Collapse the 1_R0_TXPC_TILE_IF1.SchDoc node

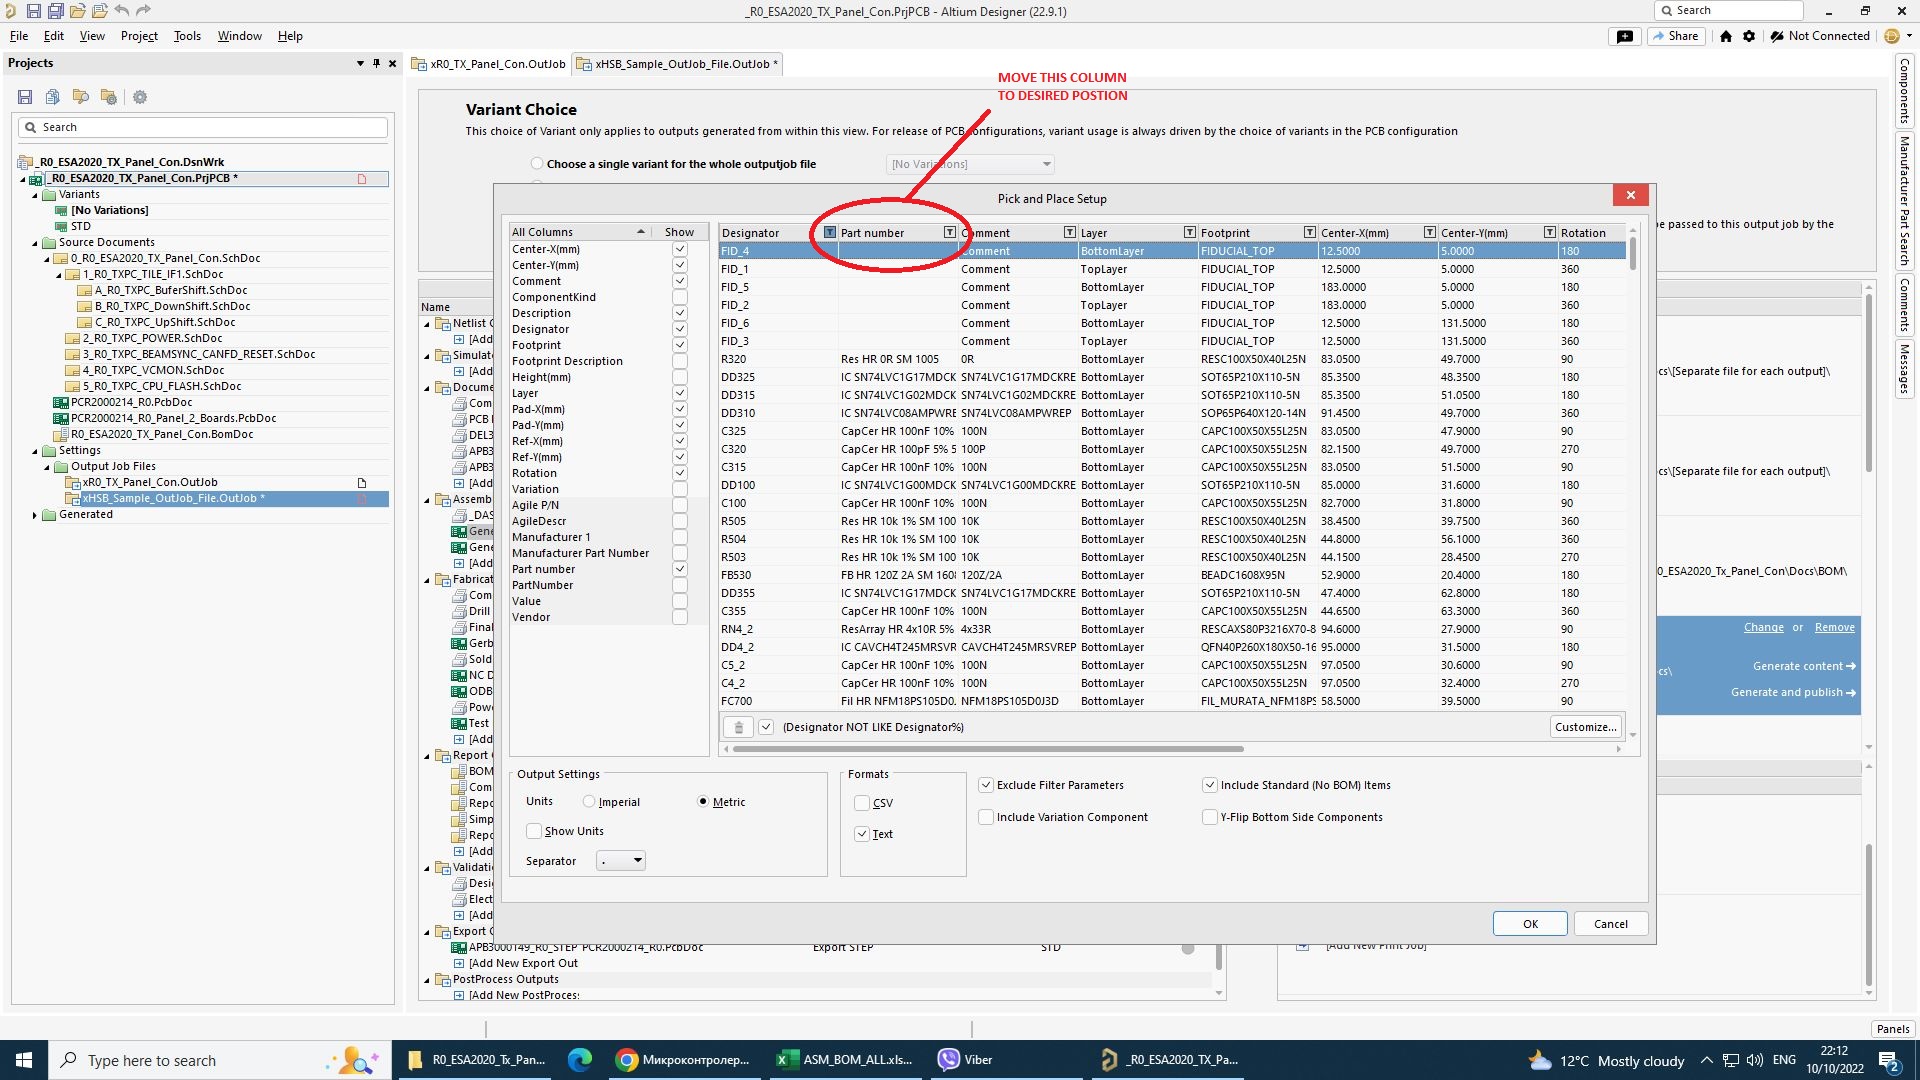[59, 275]
